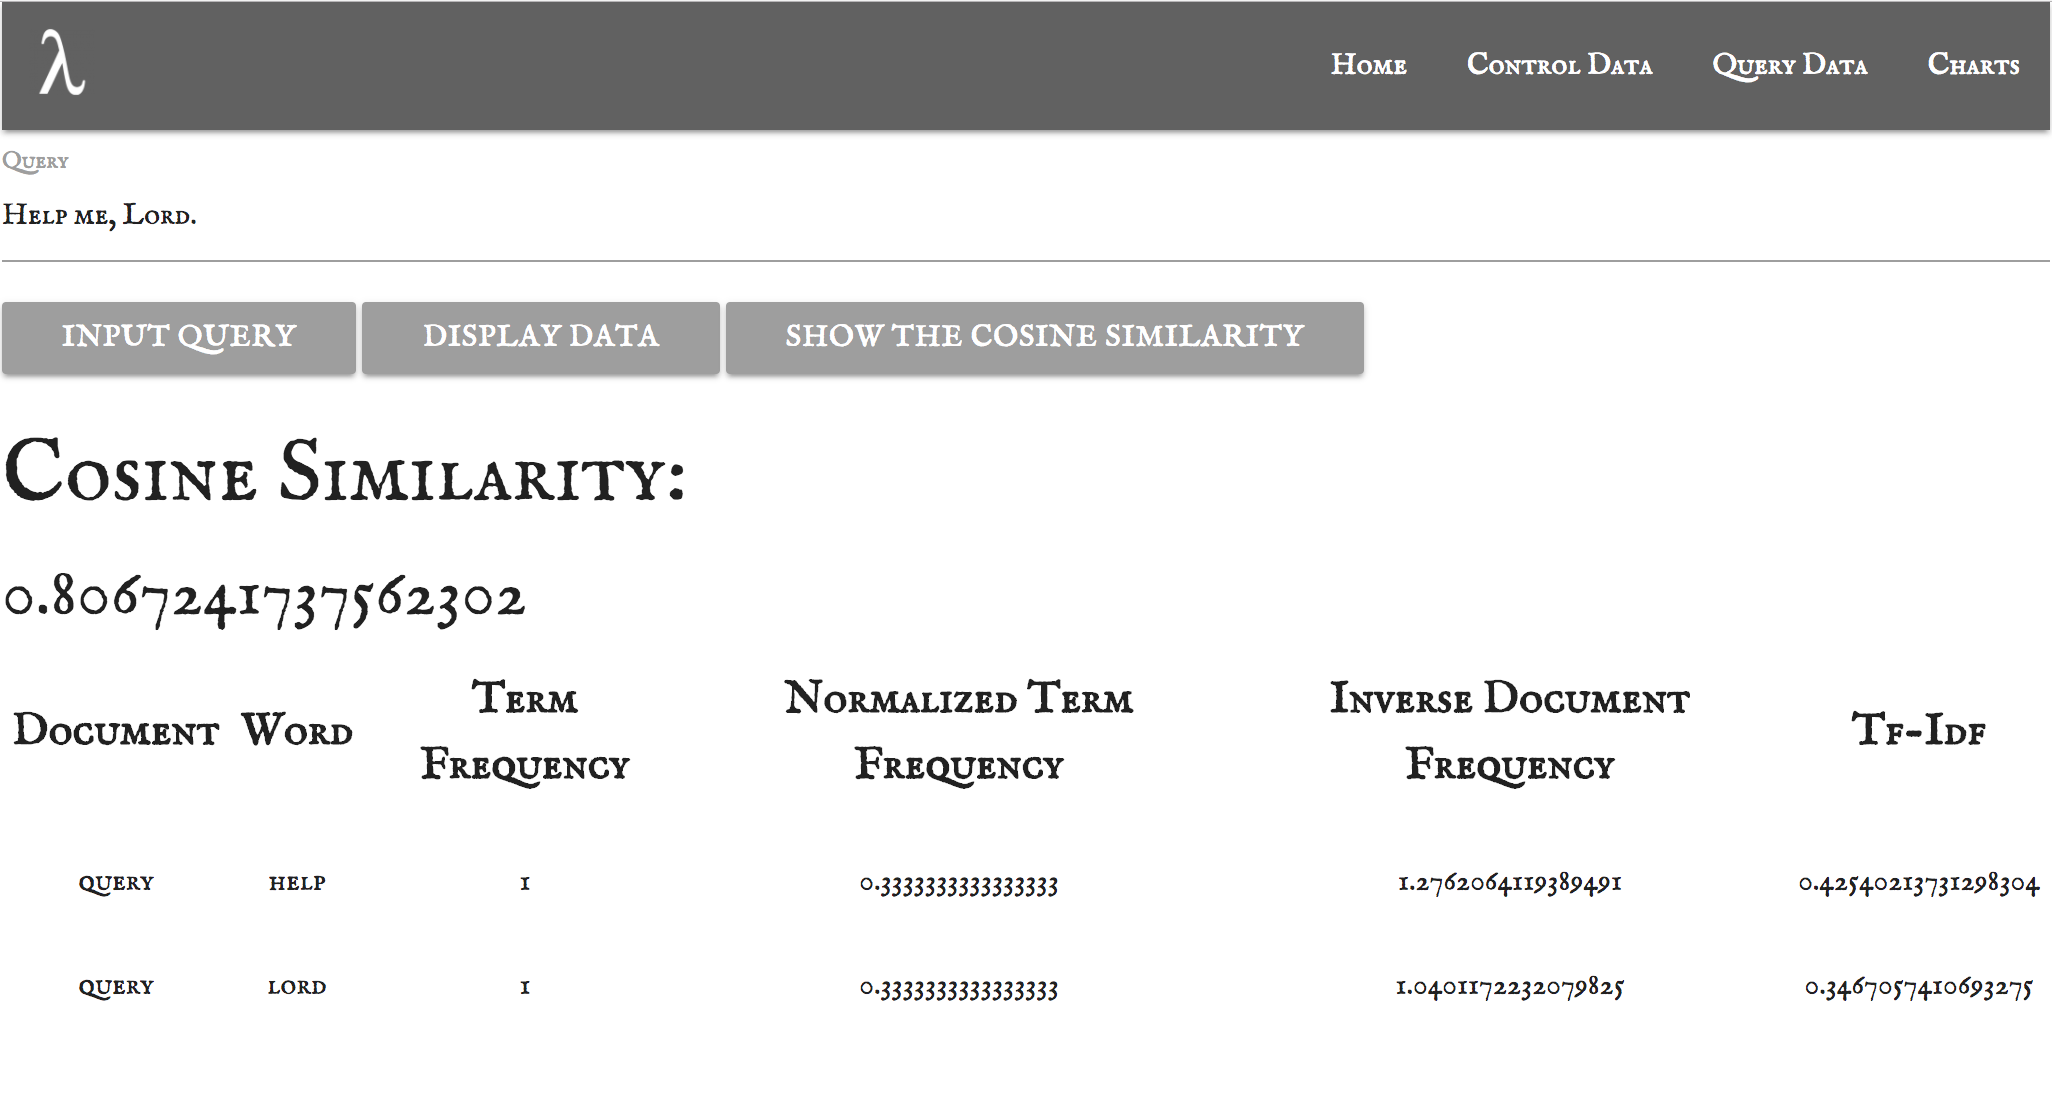Click the Term Frequency column header
Screen dimensions: 2052x1096
525,731
